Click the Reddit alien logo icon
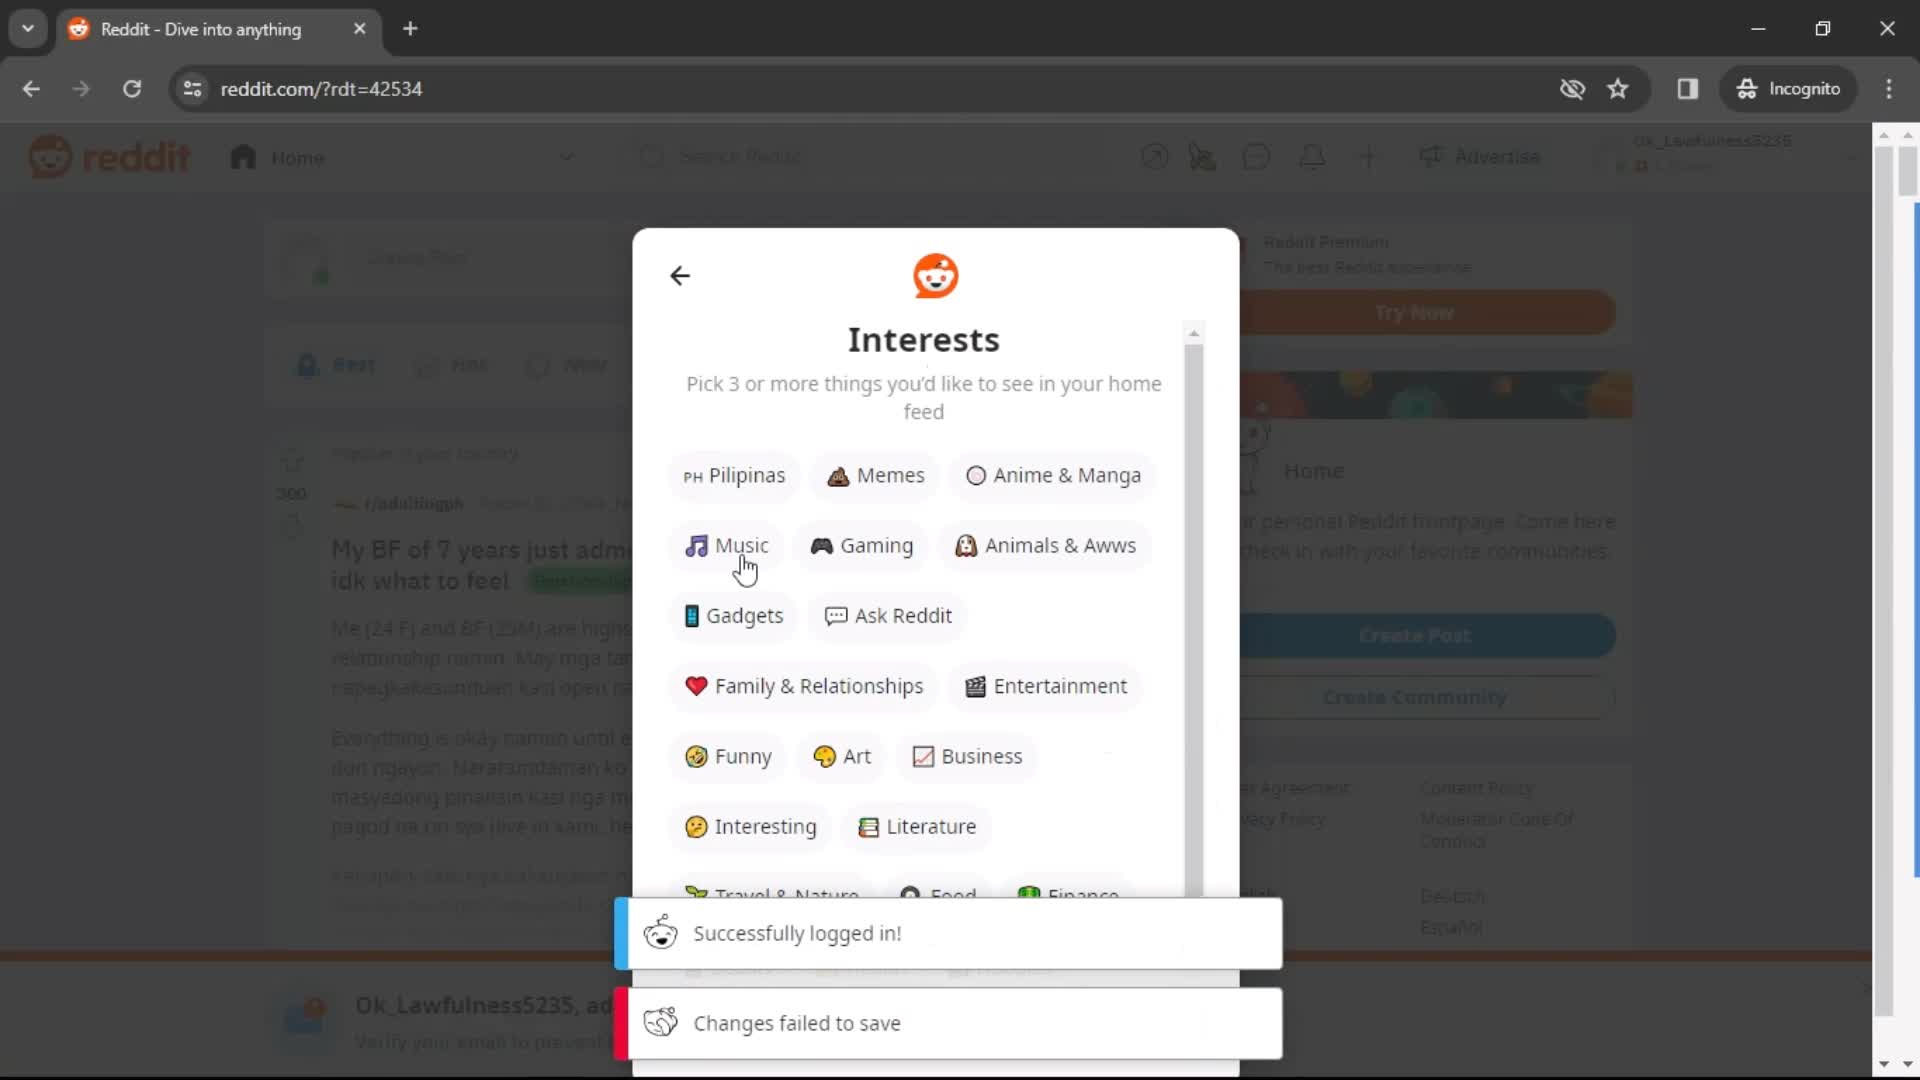This screenshot has width=1920, height=1080. click(x=935, y=274)
